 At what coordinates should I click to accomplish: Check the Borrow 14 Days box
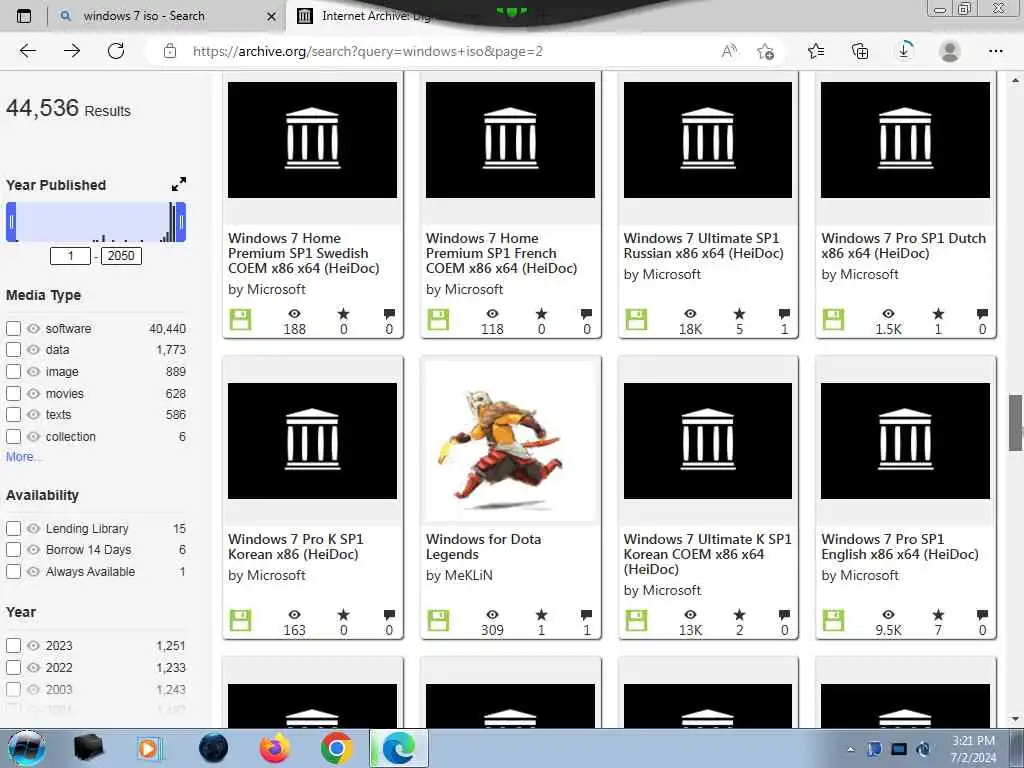coord(13,550)
